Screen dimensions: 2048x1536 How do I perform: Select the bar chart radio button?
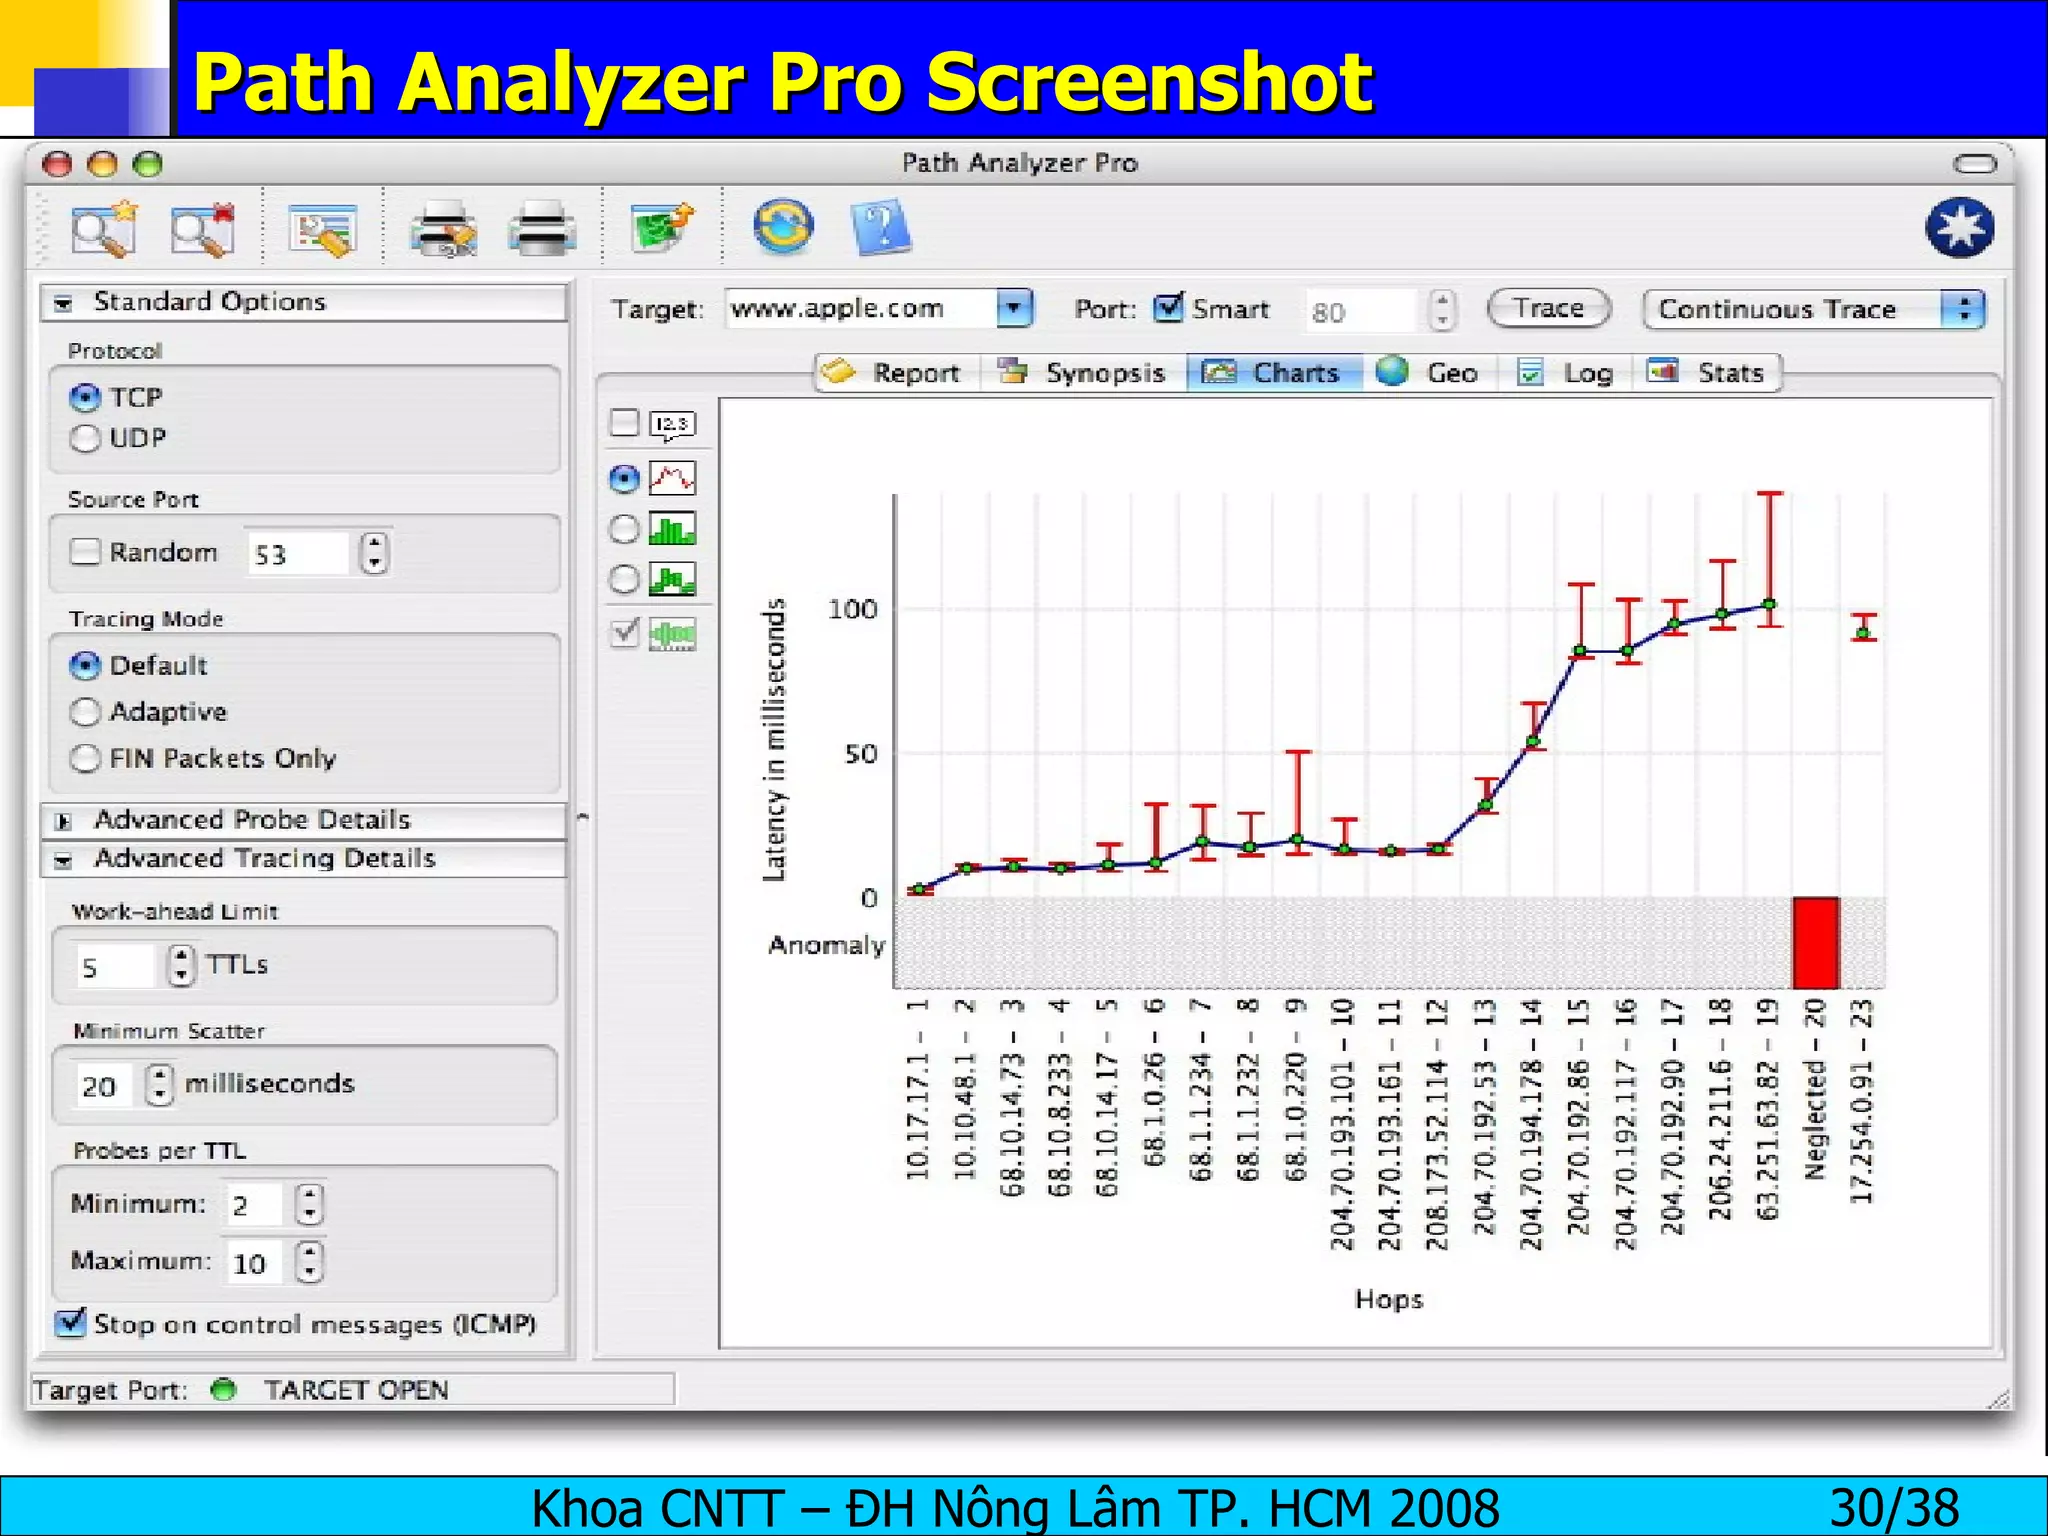tap(624, 529)
